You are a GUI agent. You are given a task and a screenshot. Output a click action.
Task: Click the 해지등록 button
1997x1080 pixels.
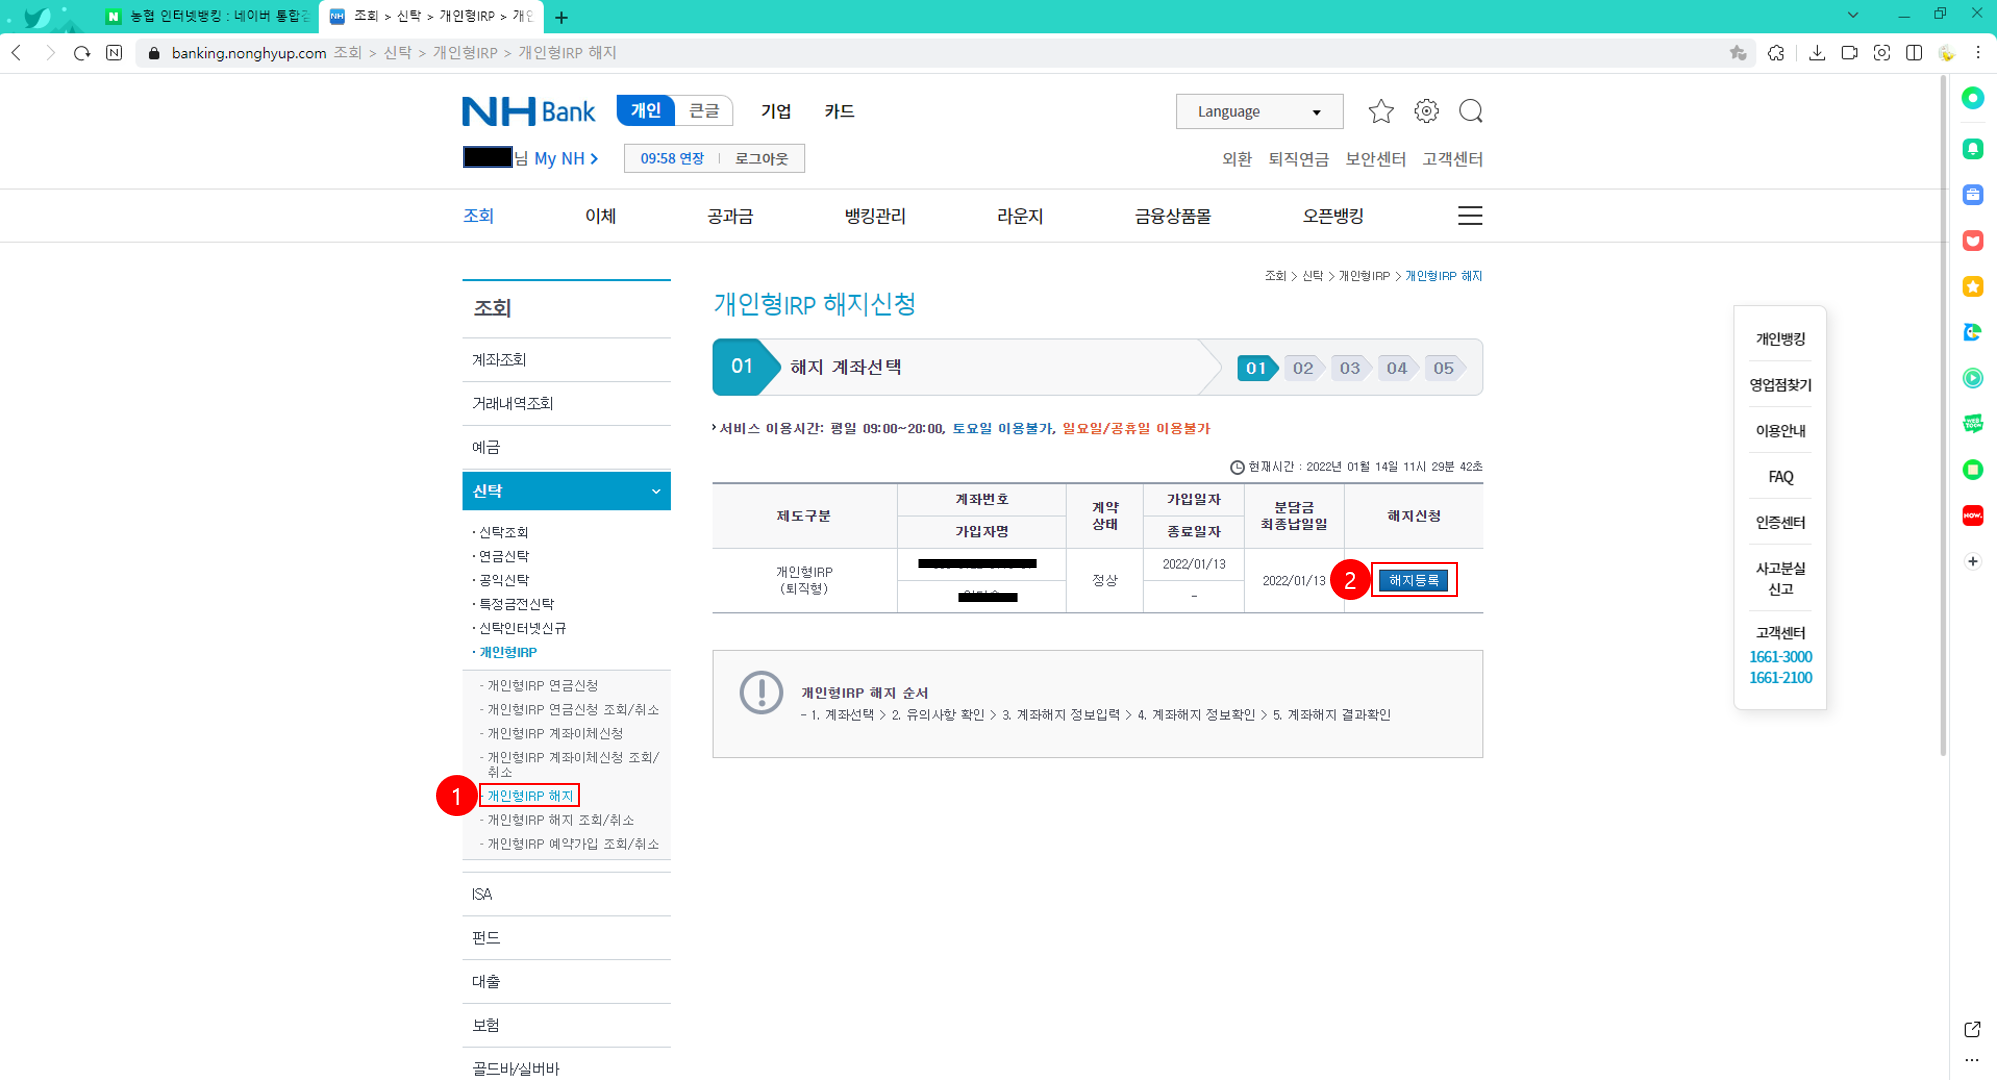click(x=1412, y=580)
